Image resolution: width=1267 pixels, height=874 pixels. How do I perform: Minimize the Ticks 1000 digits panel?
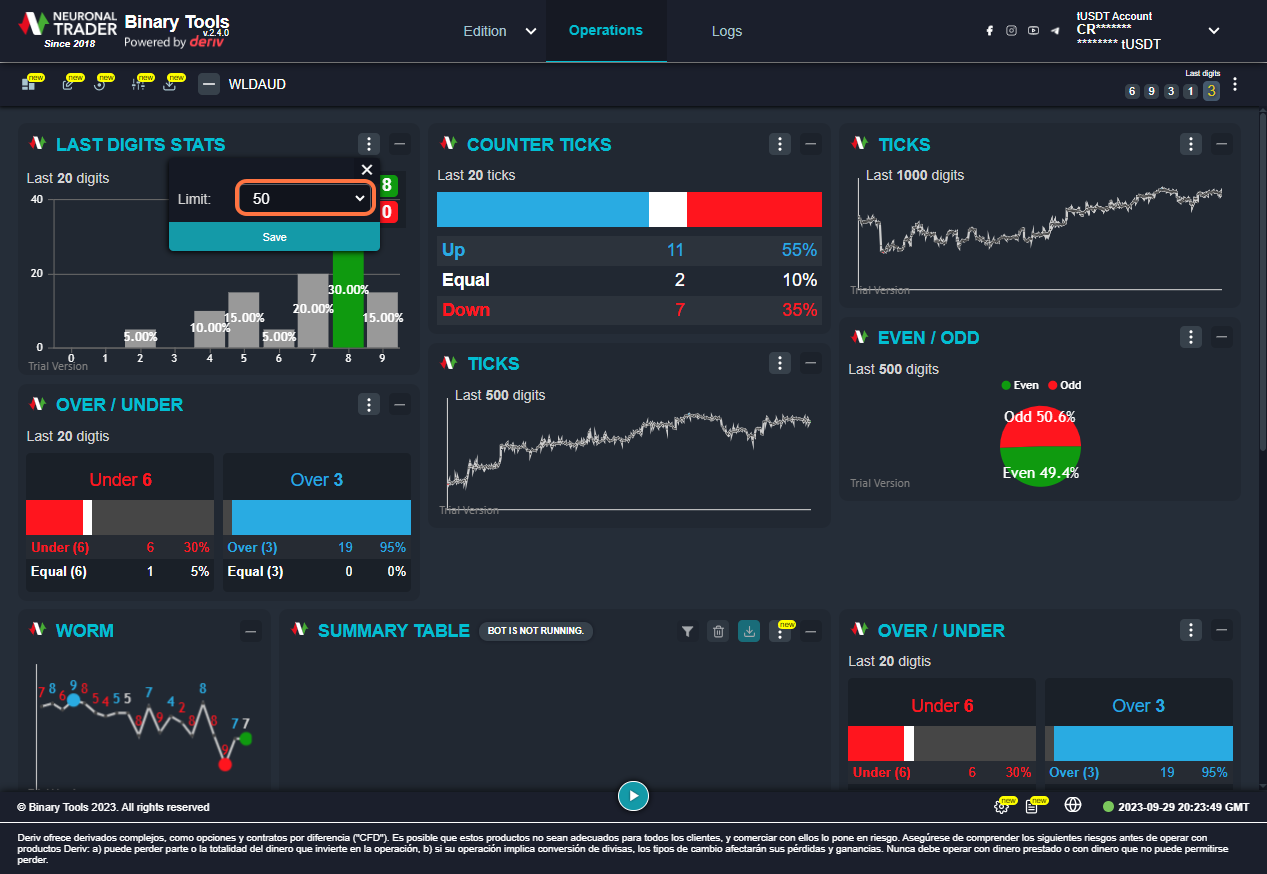pos(1221,144)
